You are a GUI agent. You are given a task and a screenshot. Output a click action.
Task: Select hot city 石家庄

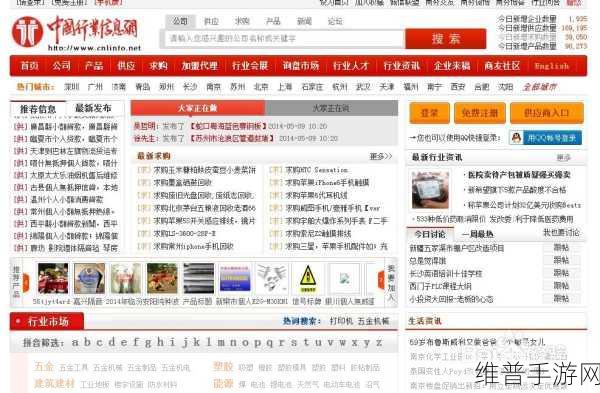click(x=312, y=87)
